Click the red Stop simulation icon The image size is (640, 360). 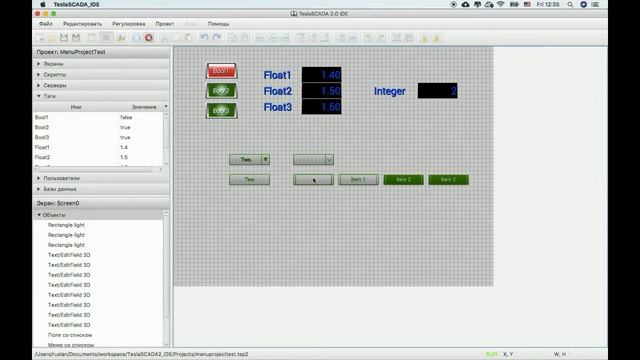(149, 38)
